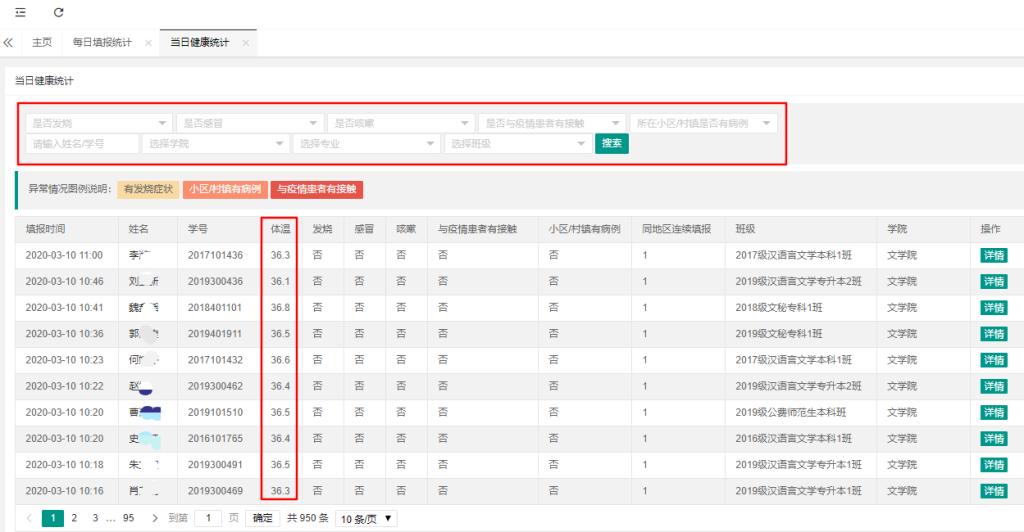
Task: Close the 当日健康统计 tab
Action: [246, 43]
